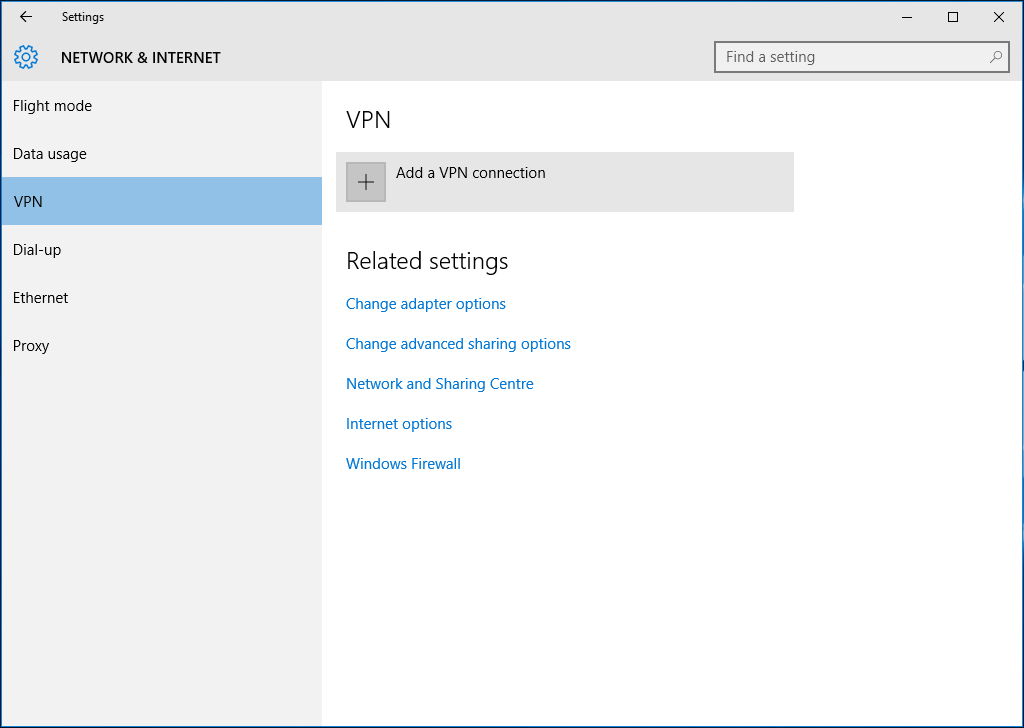Open Ethernet settings
Screen dimensions: 1024x728
click(40, 297)
